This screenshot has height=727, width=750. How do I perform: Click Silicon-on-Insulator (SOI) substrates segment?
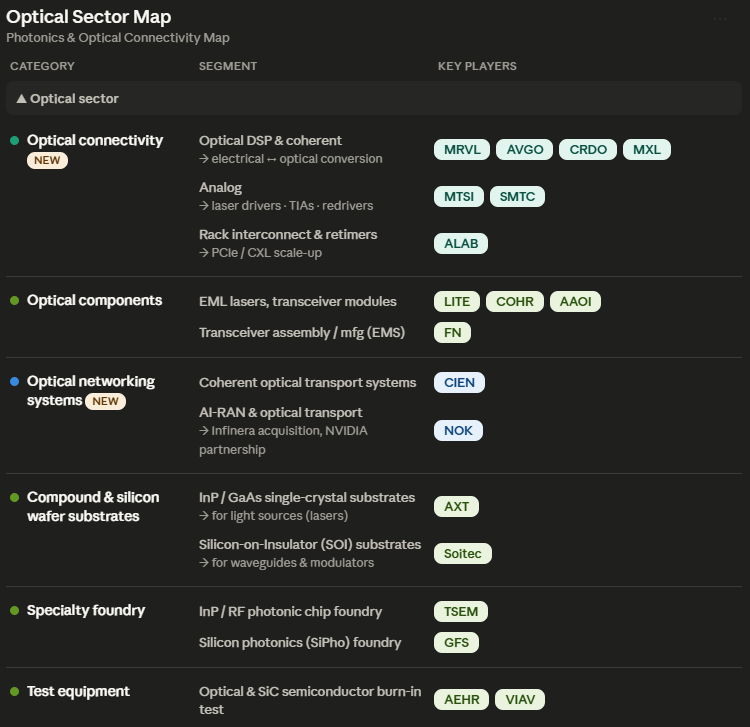click(310, 544)
